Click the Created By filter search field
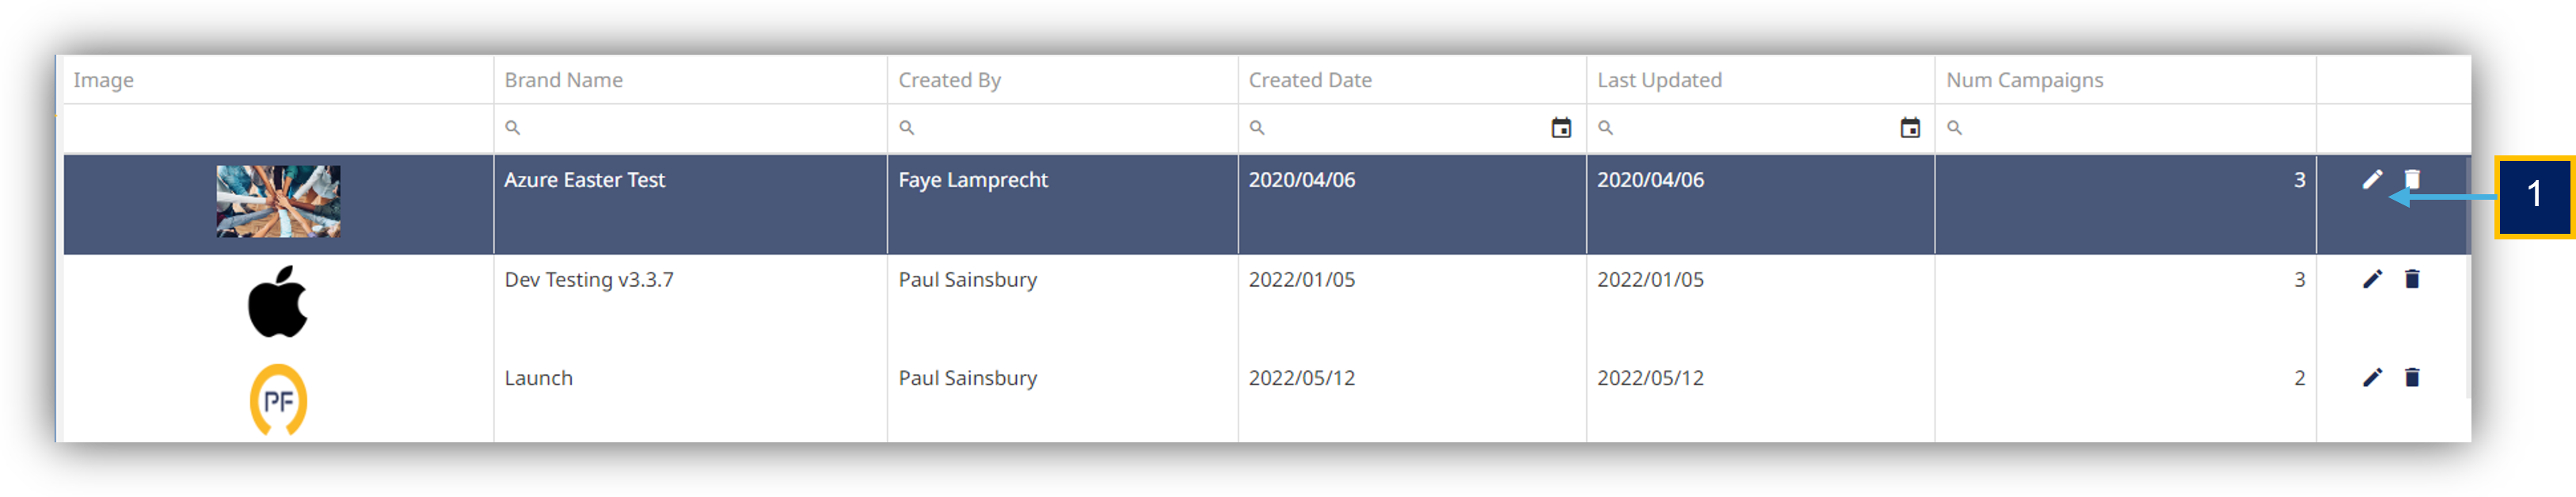2576x497 pixels. [x=1062, y=128]
